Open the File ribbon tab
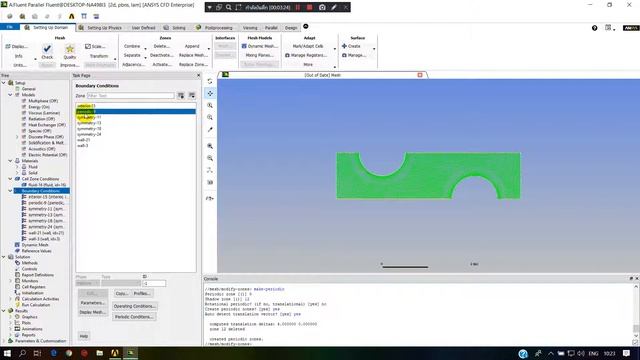 [x=10, y=27]
